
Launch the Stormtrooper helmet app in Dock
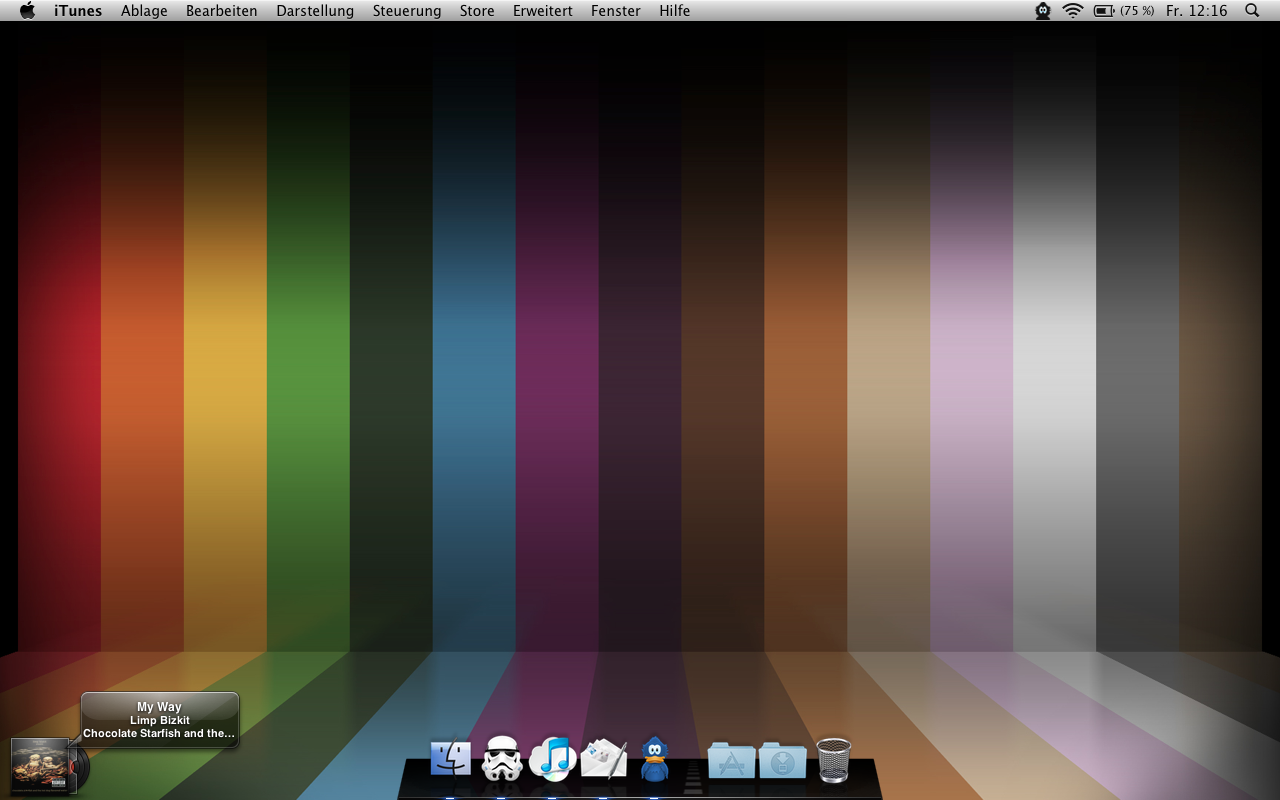click(502, 759)
